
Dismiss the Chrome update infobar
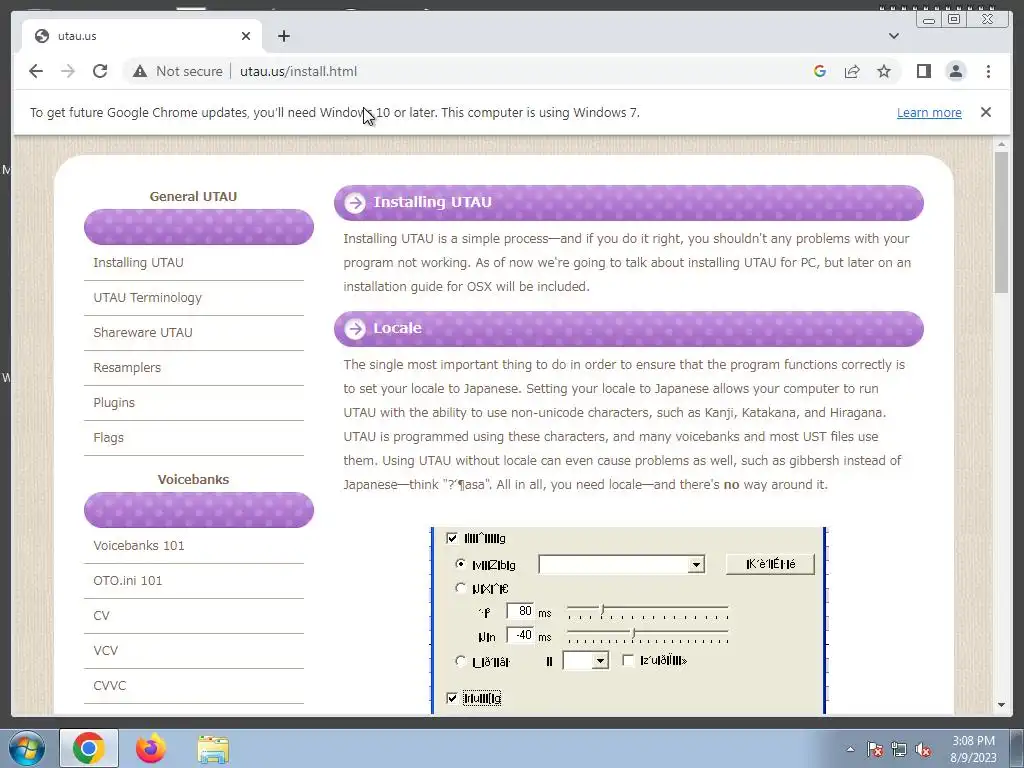coord(985,112)
